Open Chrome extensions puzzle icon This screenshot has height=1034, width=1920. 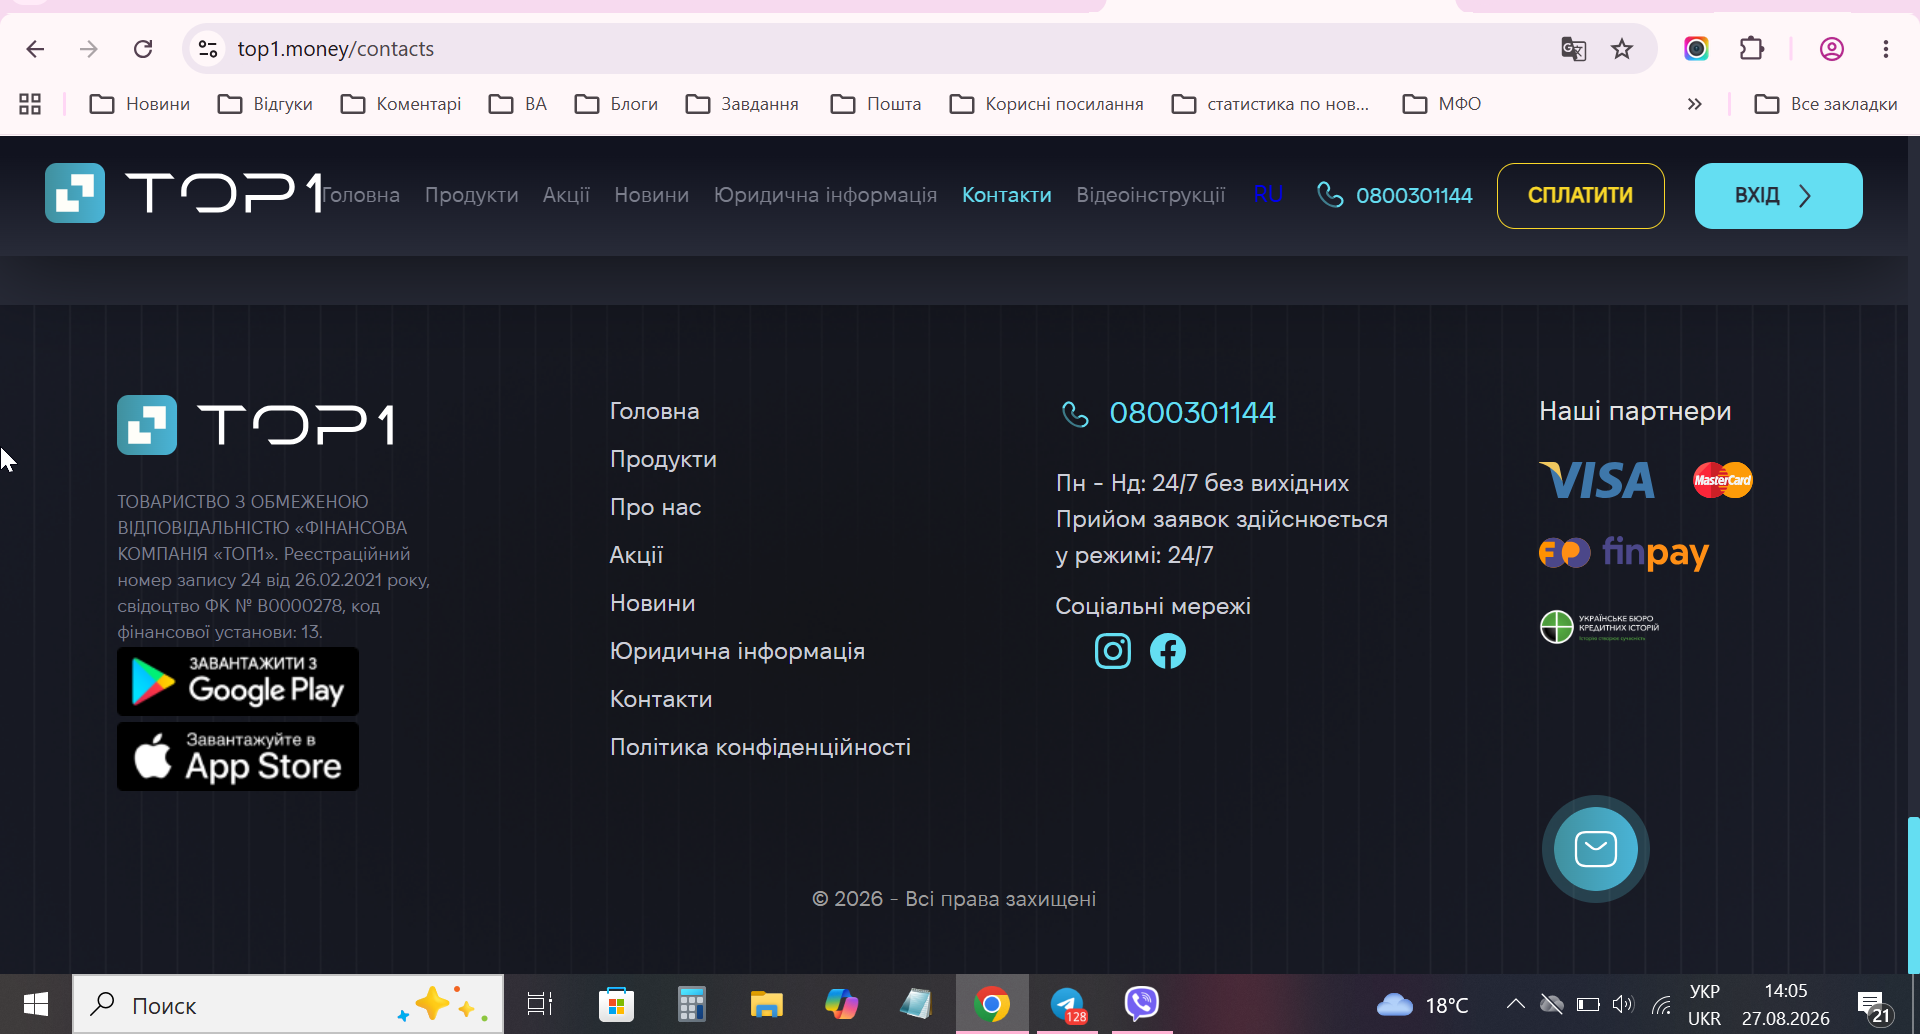(x=1752, y=49)
